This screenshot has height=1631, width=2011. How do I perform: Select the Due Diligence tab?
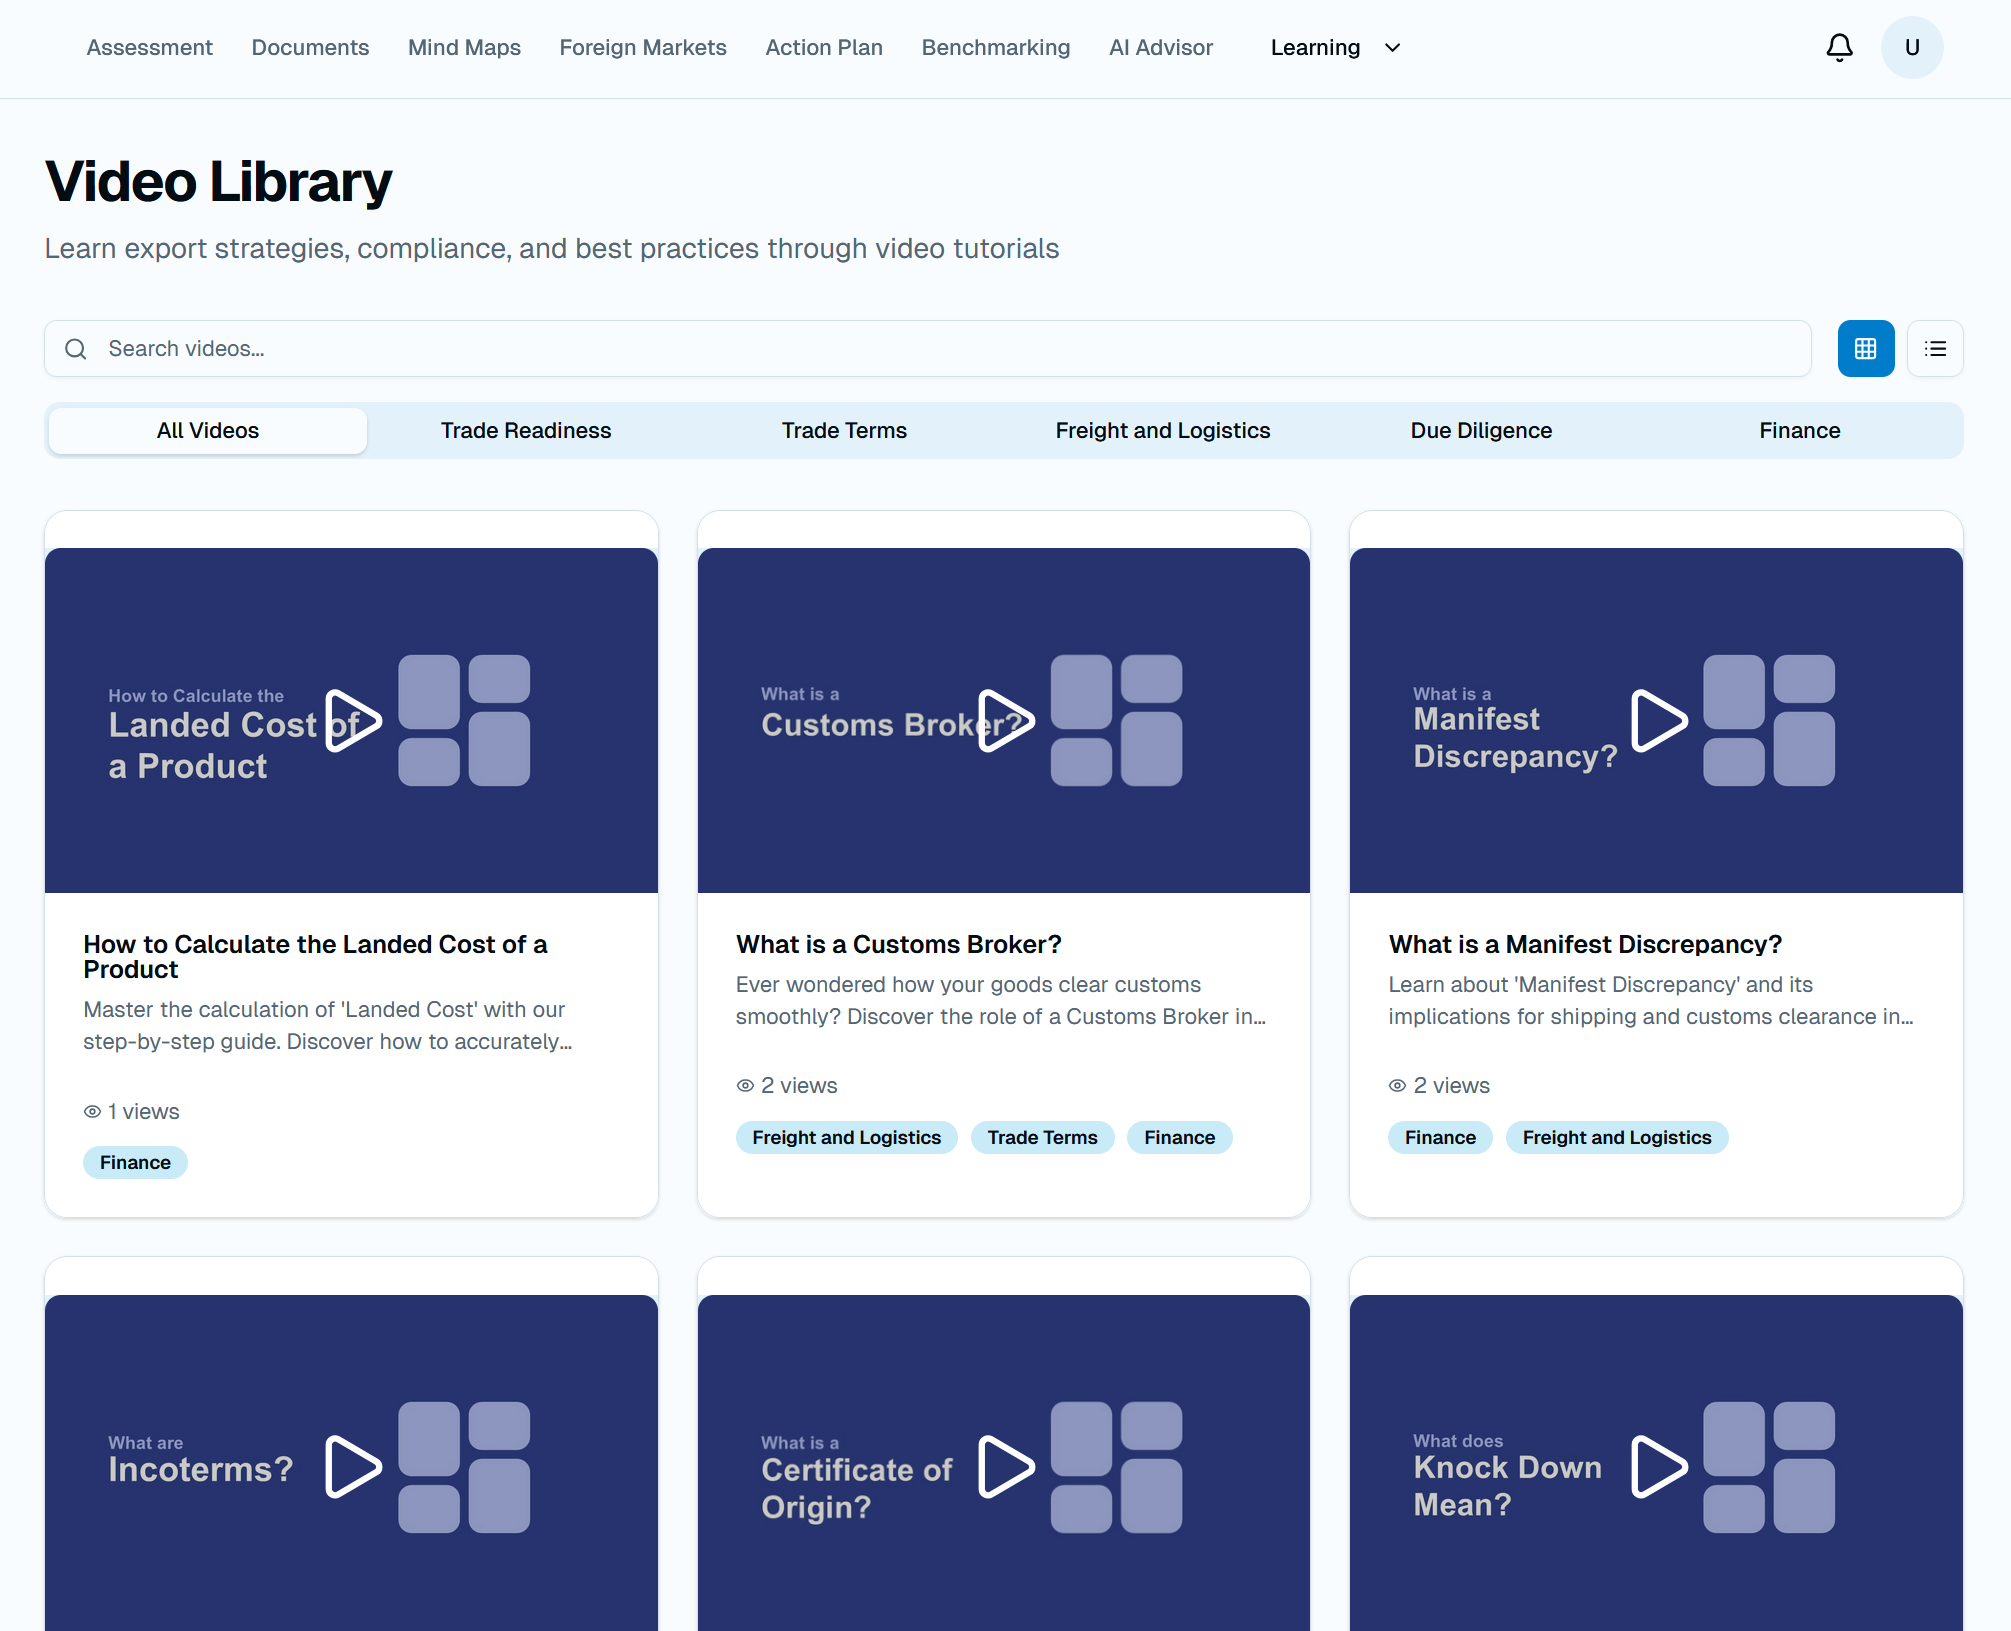click(x=1481, y=431)
